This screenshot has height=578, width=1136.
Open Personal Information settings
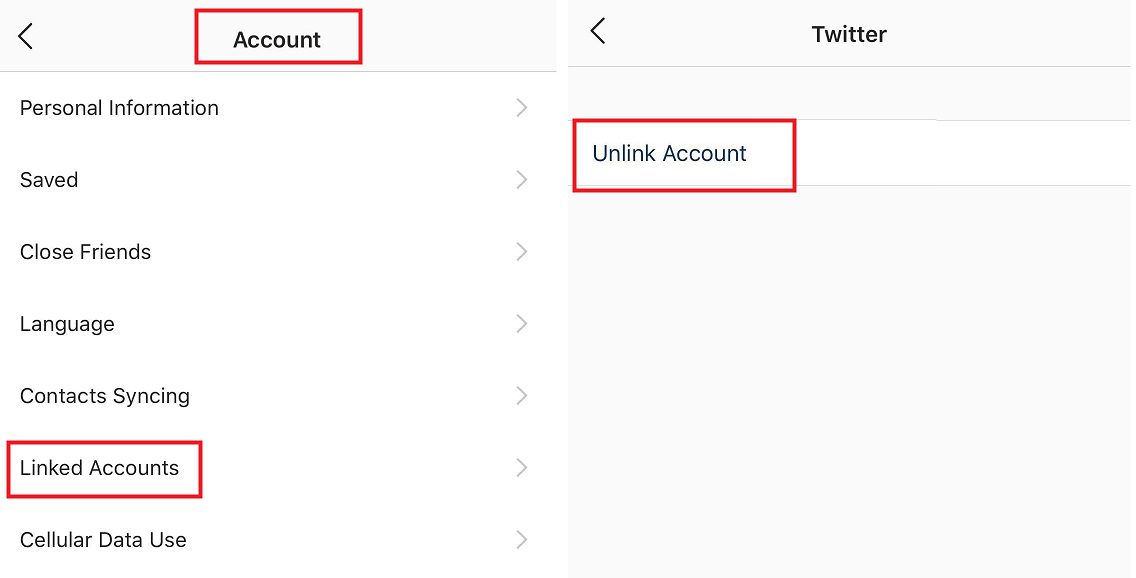[x=119, y=108]
